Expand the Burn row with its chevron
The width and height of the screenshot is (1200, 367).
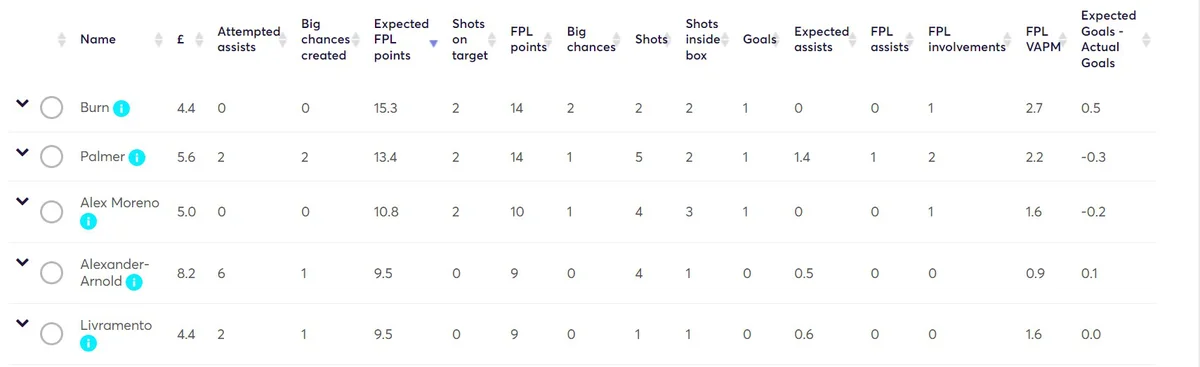click(x=21, y=103)
